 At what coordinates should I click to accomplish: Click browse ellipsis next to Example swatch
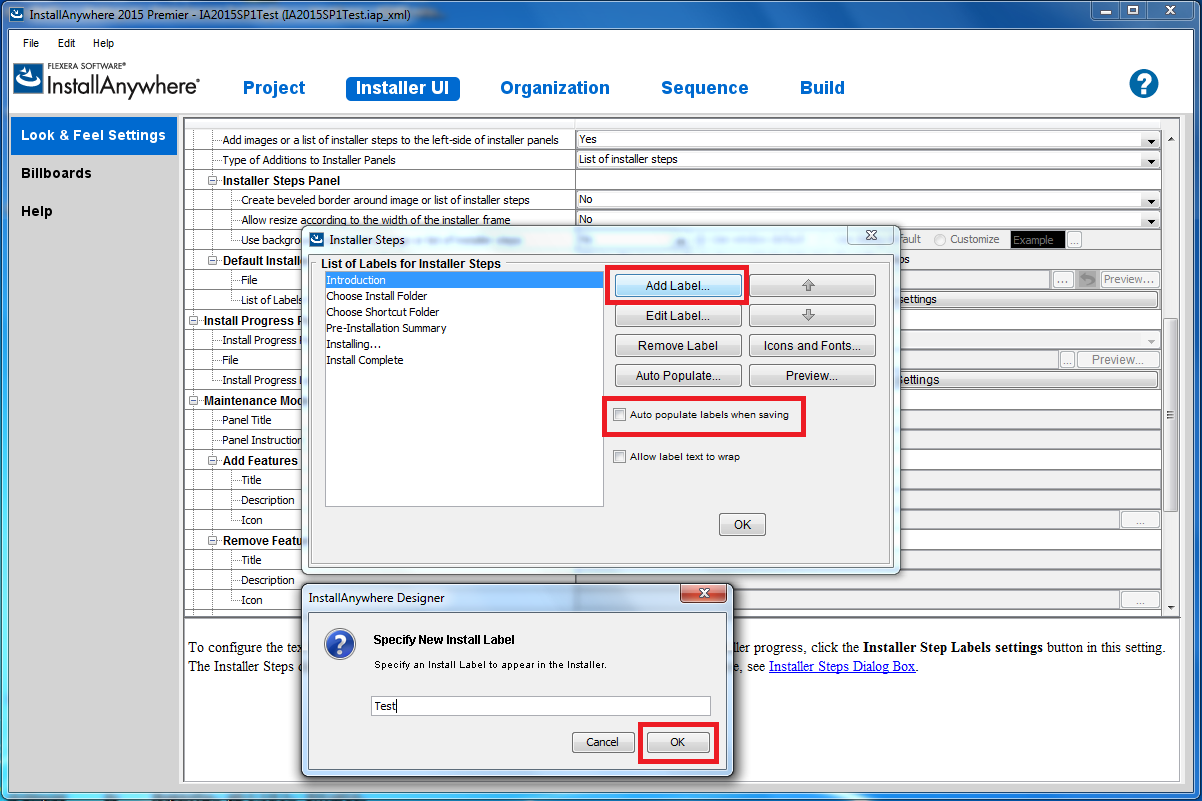pos(1073,240)
